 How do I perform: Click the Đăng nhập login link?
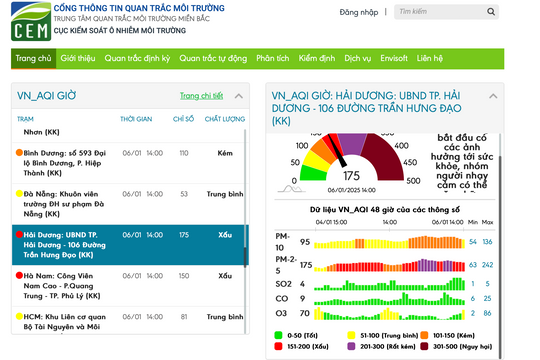tap(359, 12)
